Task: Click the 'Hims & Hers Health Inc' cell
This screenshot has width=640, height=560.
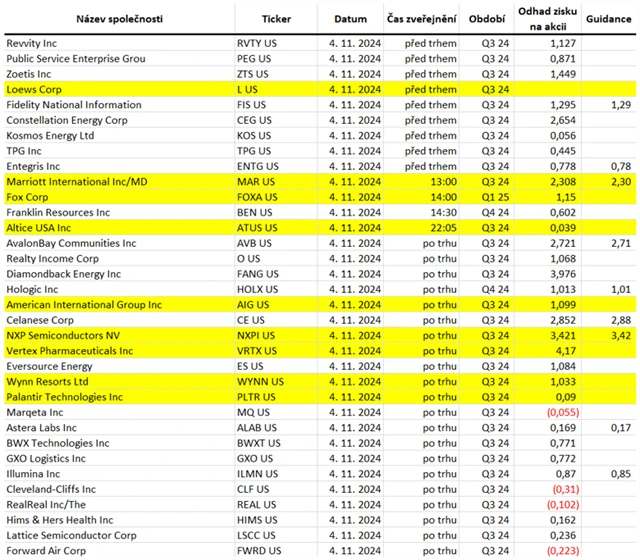Action: coord(60,520)
